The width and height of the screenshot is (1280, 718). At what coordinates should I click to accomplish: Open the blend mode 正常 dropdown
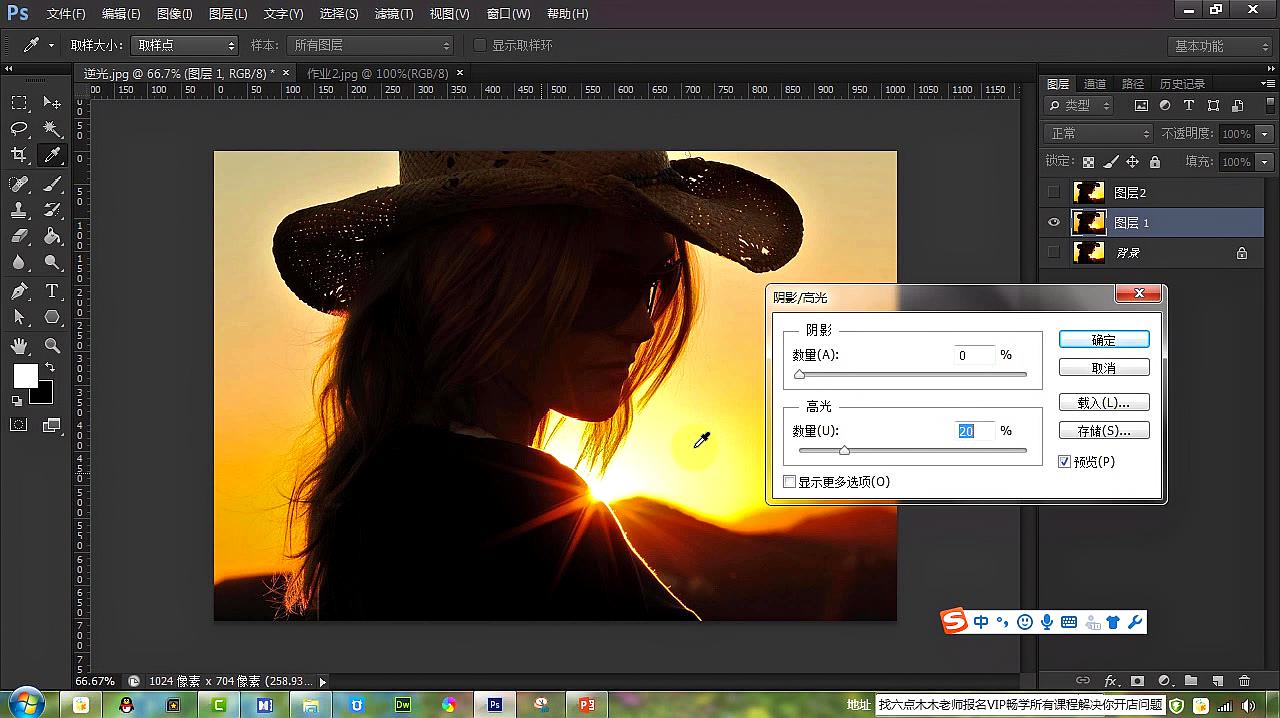point(1099,134)
